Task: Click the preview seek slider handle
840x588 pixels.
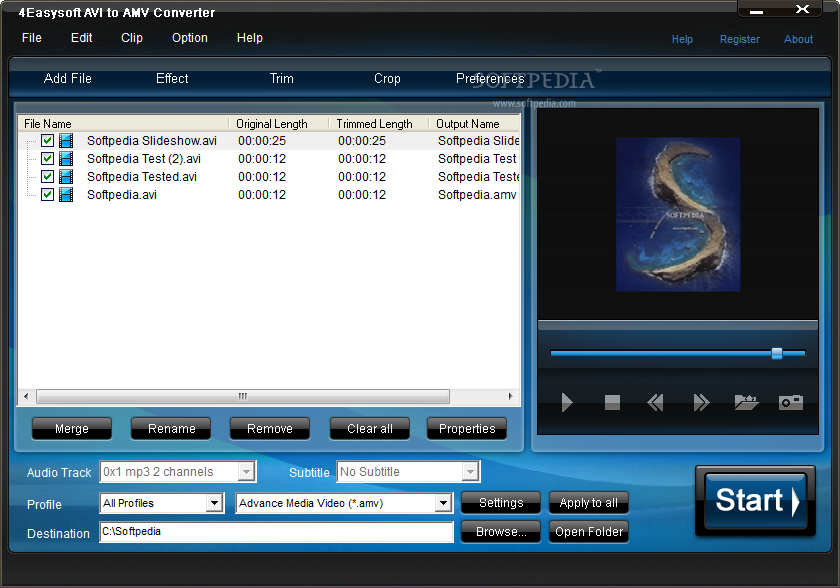Action: pyautogui.click(x=777, y=353)
